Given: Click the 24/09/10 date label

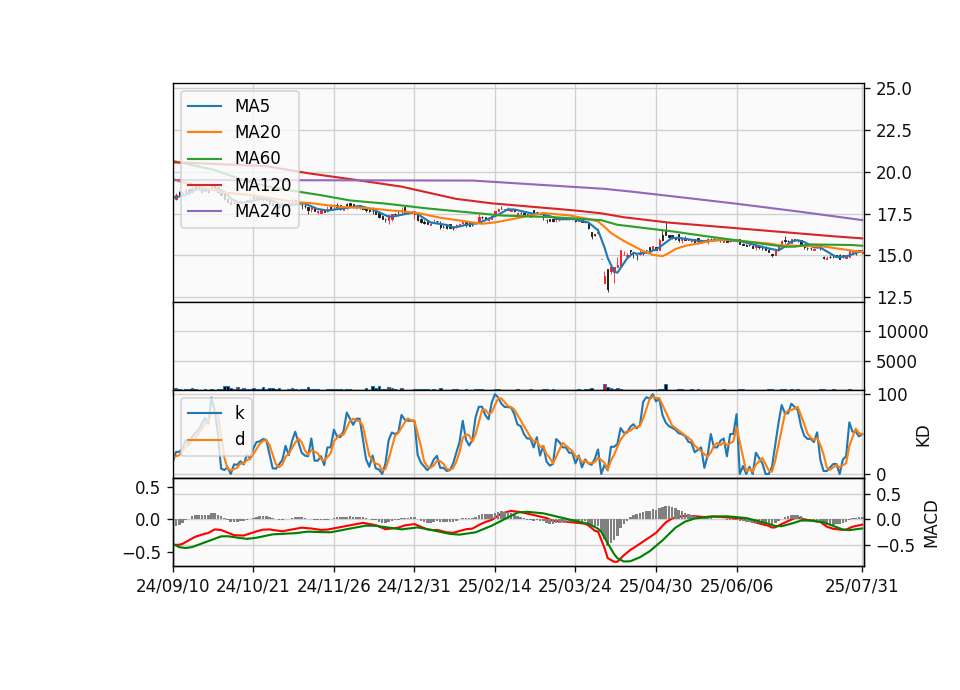Looking at the screenshot, I should coord(173,586).
